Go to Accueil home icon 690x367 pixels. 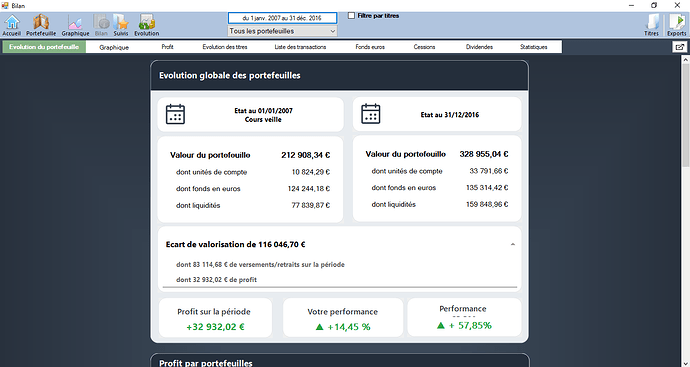(x=12, y=25)
